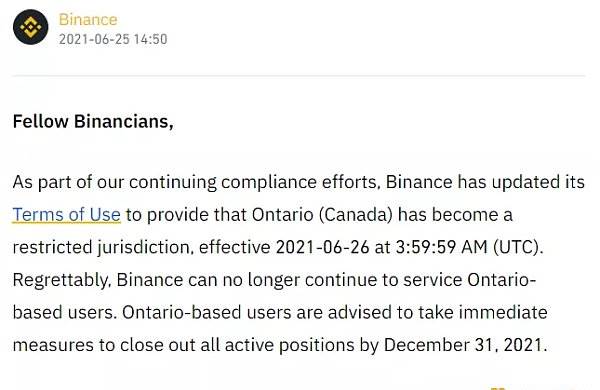
Task: Click the time 3:59:59 AM text
Action: tap(442, 247)
